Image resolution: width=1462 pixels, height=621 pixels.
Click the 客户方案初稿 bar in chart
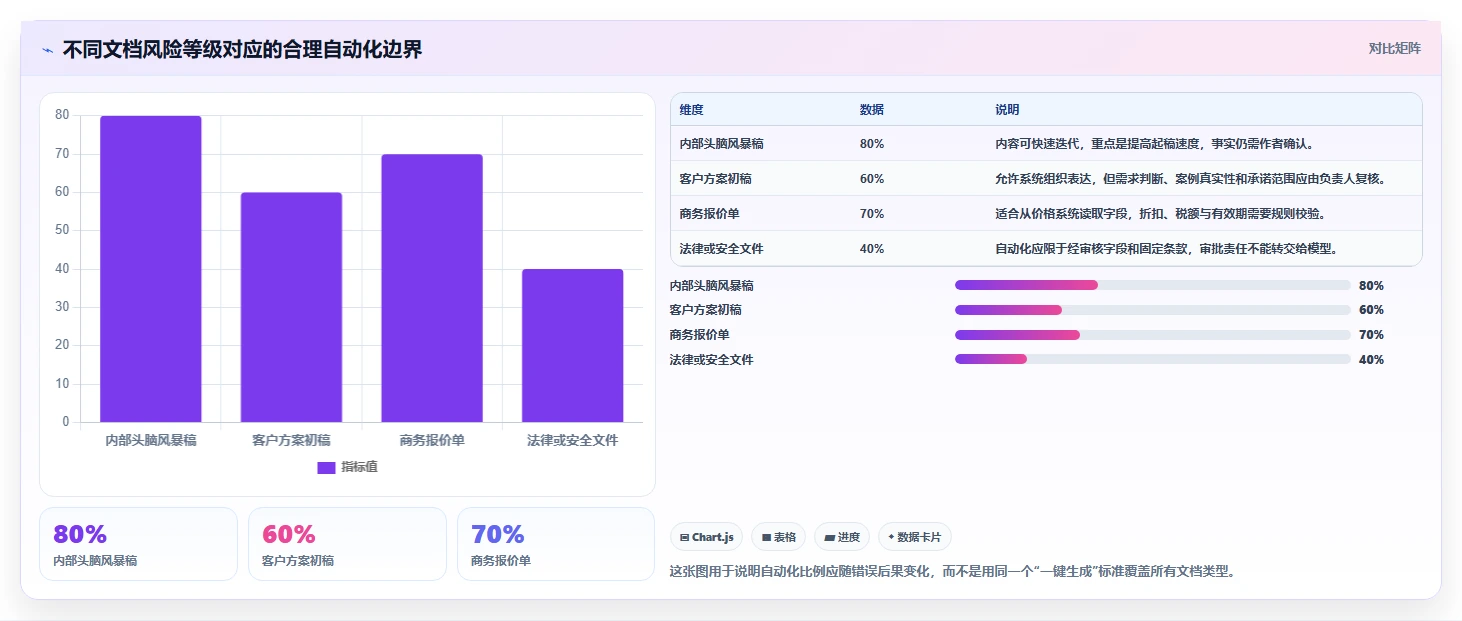[x=291, y=307]
